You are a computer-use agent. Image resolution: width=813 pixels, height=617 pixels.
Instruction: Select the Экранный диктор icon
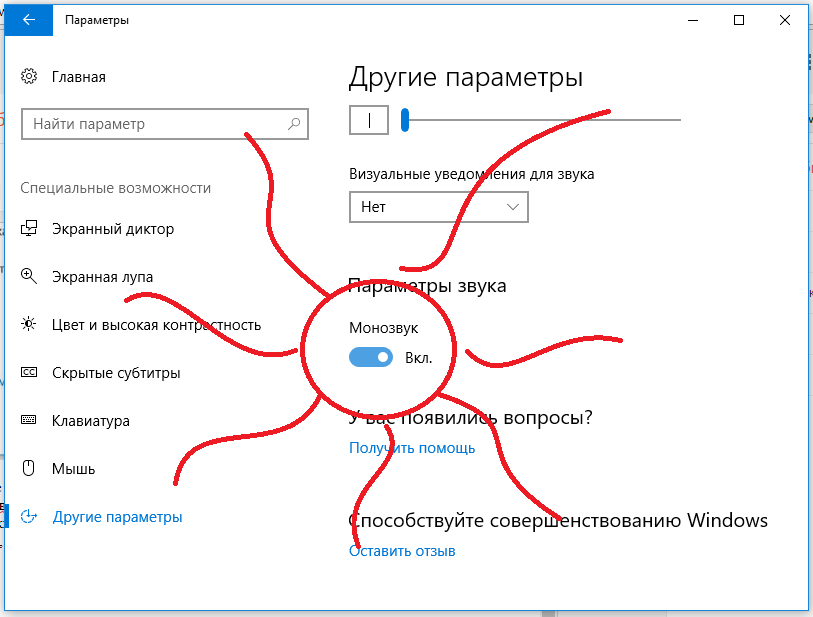click(29, 228)
